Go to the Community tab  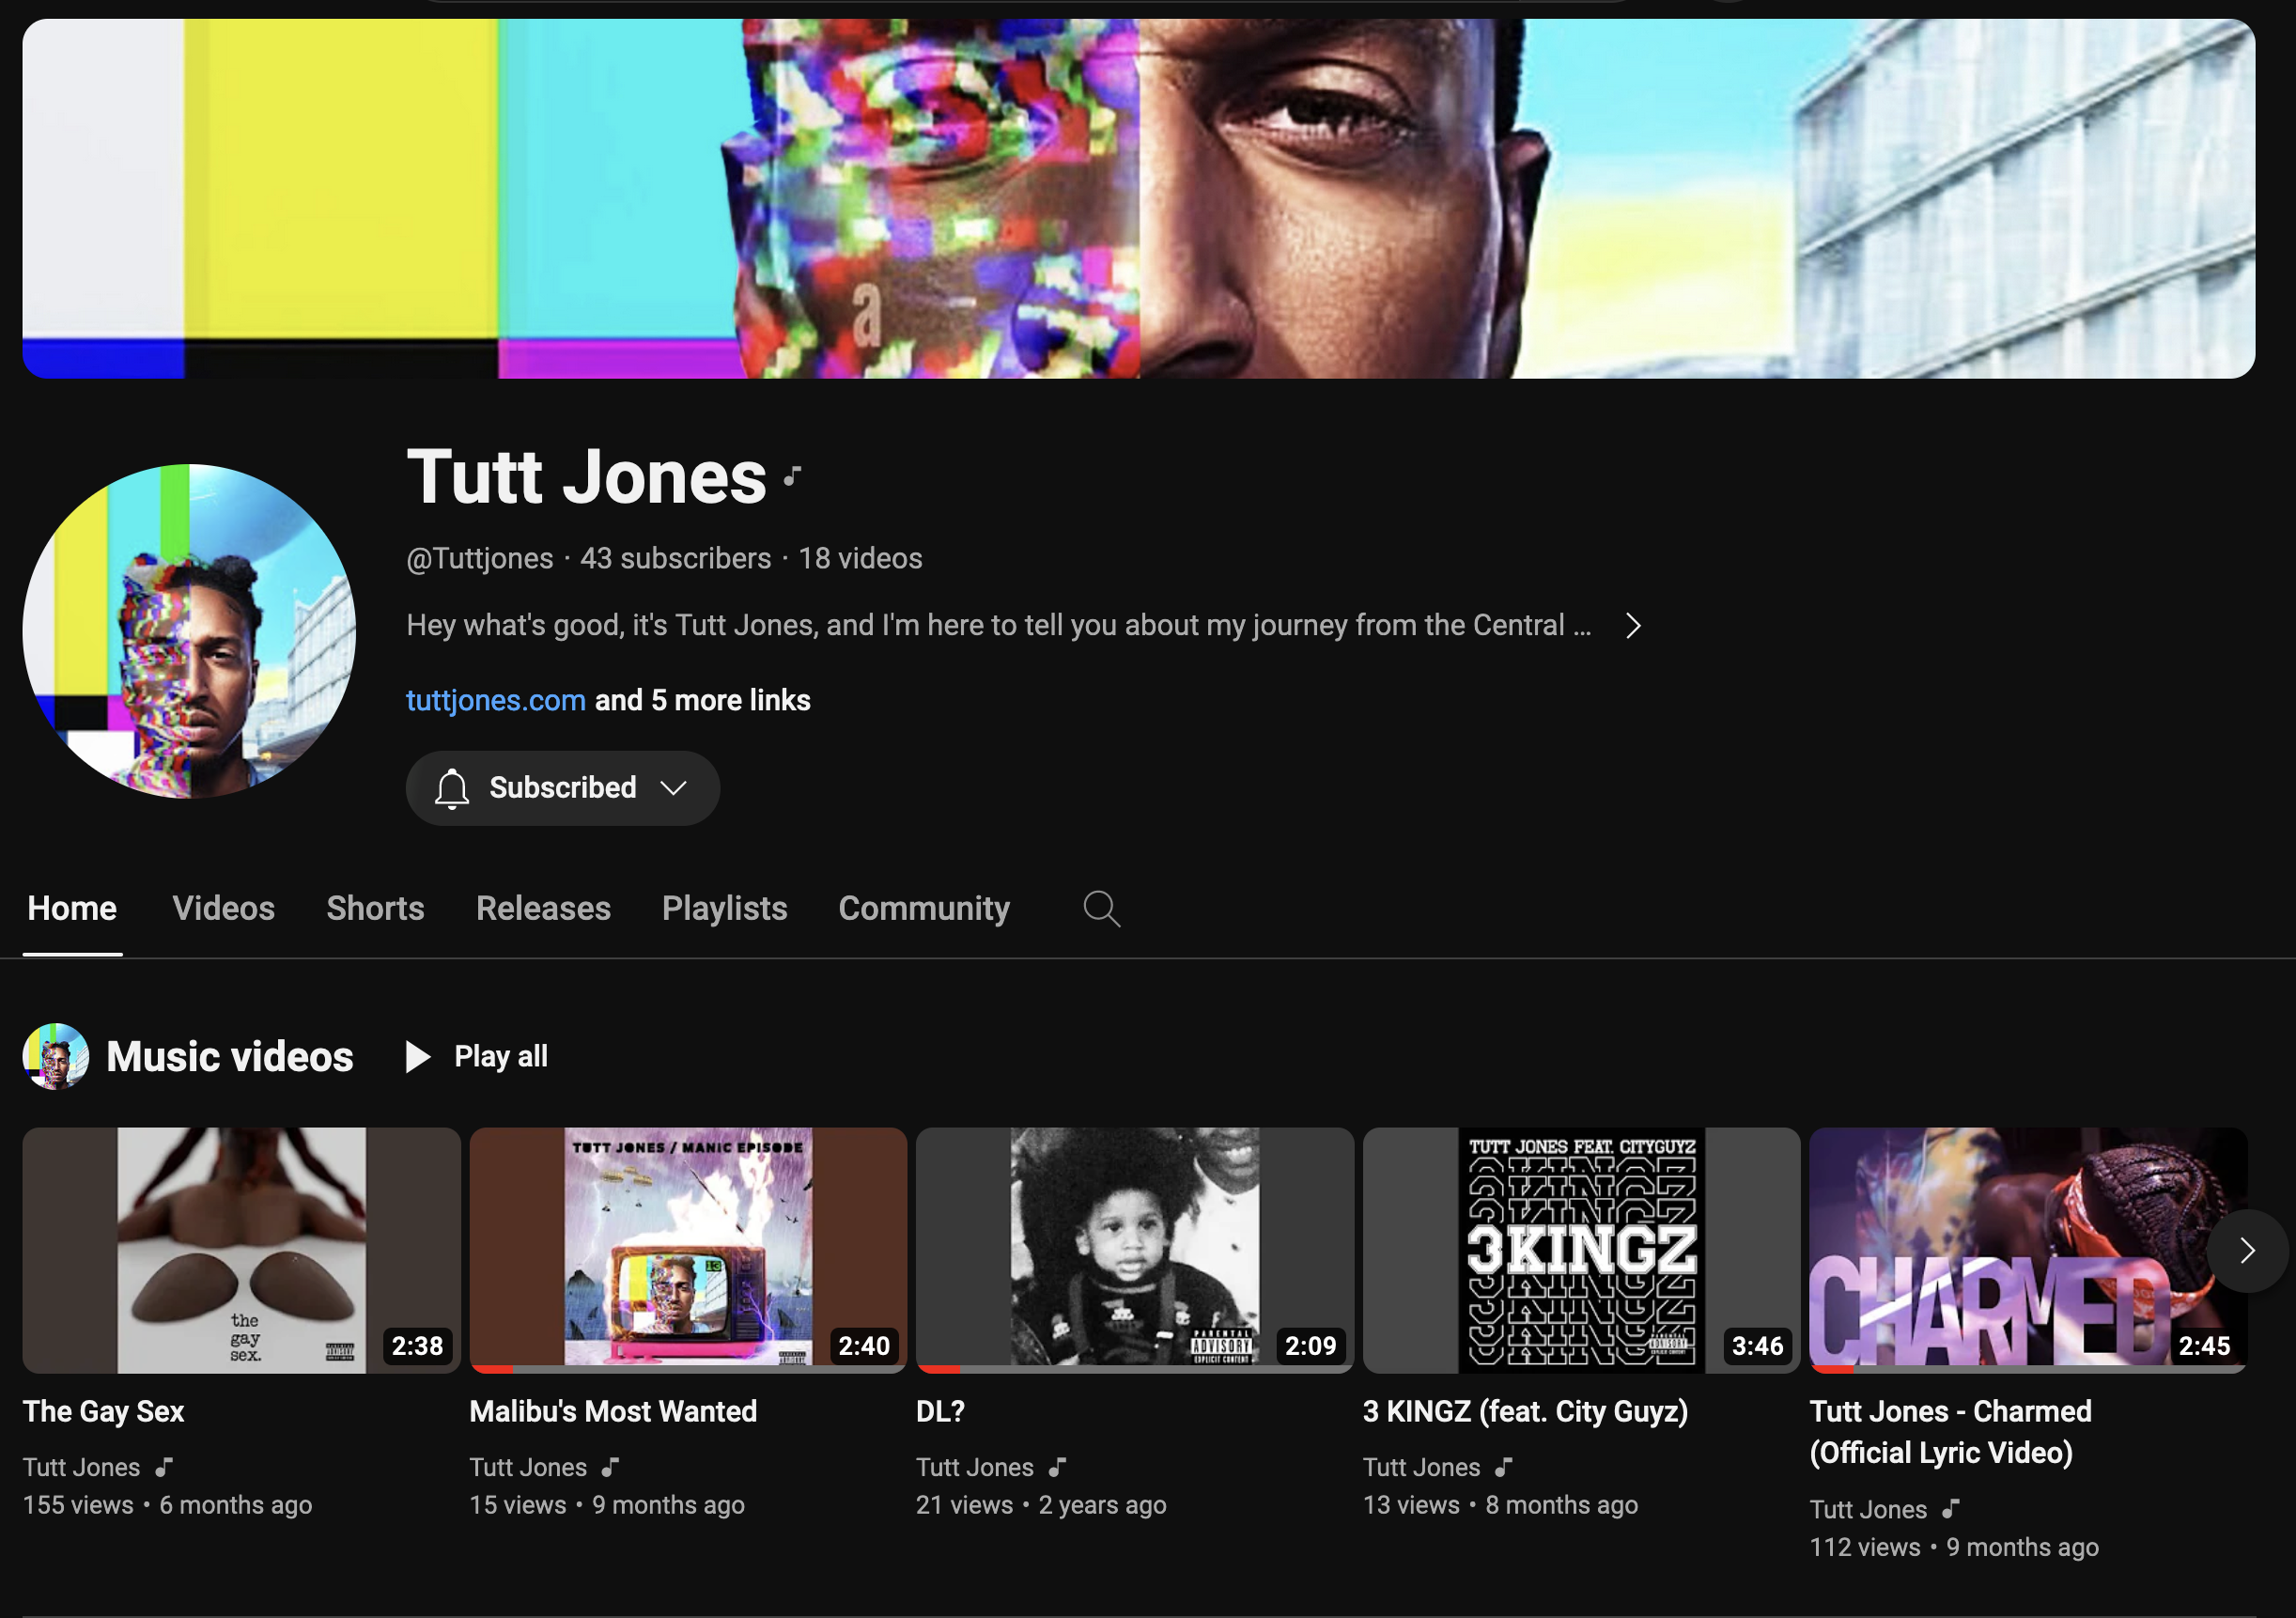click(924, 909)
